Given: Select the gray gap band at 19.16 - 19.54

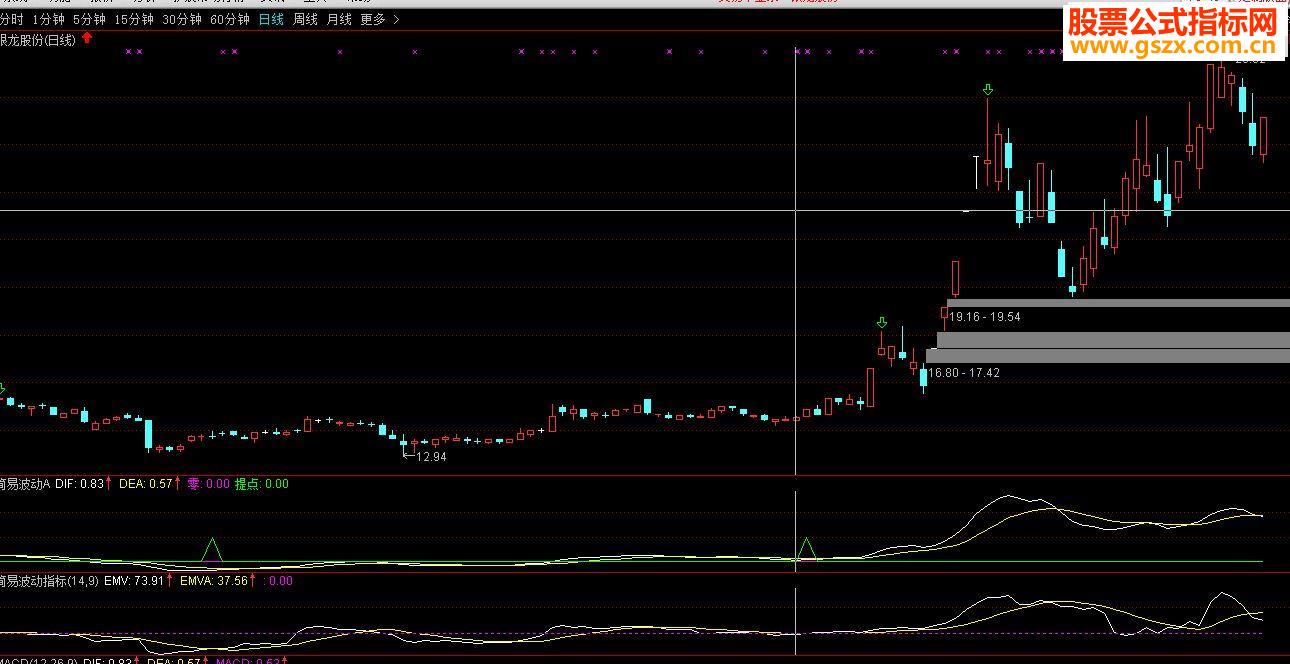Looking at the screenshot, I should click(x=1118, y=303).
